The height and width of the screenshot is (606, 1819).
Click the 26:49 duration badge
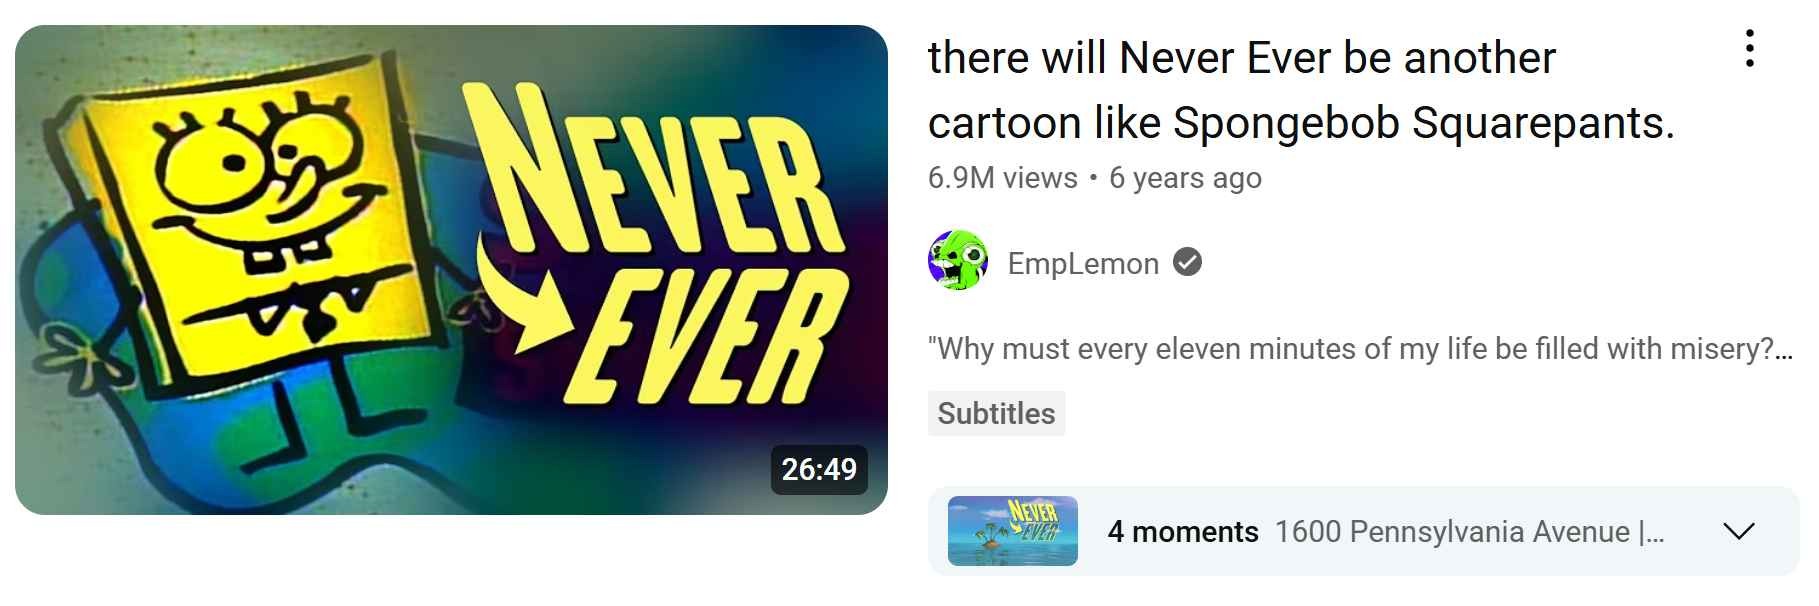tap(819, 469)
